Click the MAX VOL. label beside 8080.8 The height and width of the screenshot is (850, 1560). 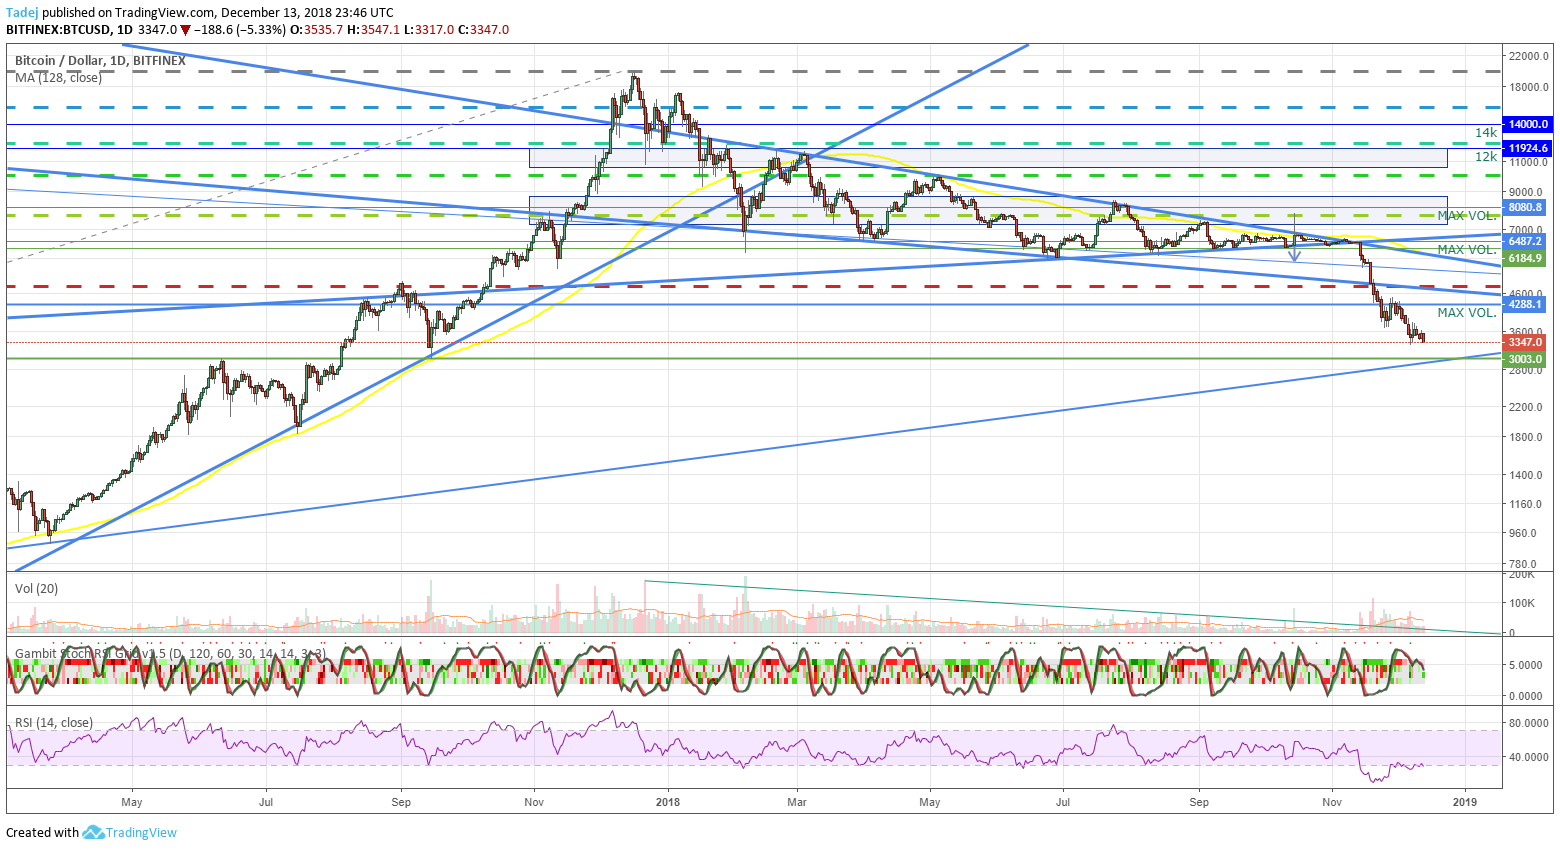(1467, 215)
